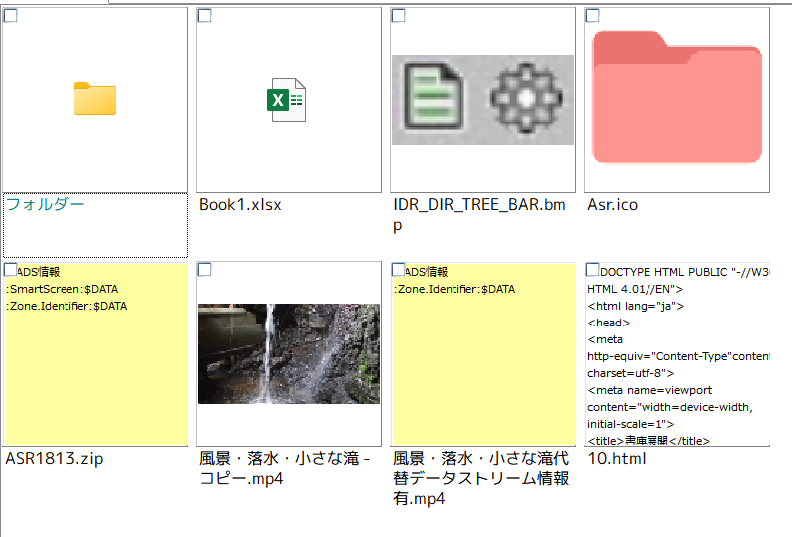Click the Book1.xlsx file name

(x=240, y=205)
